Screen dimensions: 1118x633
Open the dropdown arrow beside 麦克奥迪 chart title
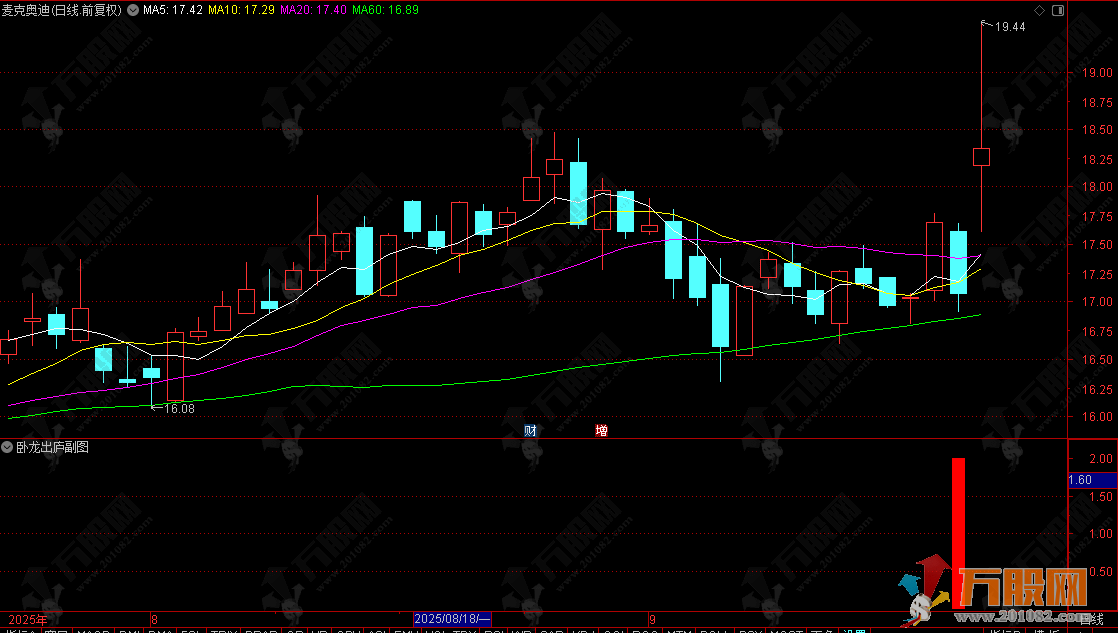tap(133, 10)
